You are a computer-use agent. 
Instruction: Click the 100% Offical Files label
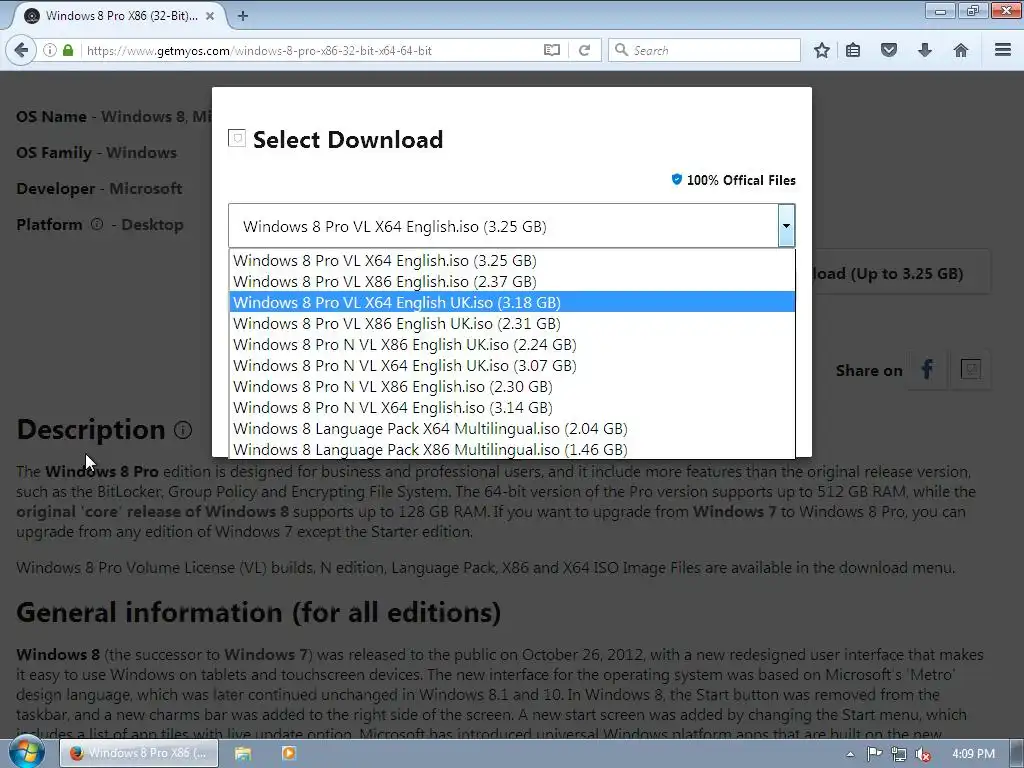pos(741,180)
